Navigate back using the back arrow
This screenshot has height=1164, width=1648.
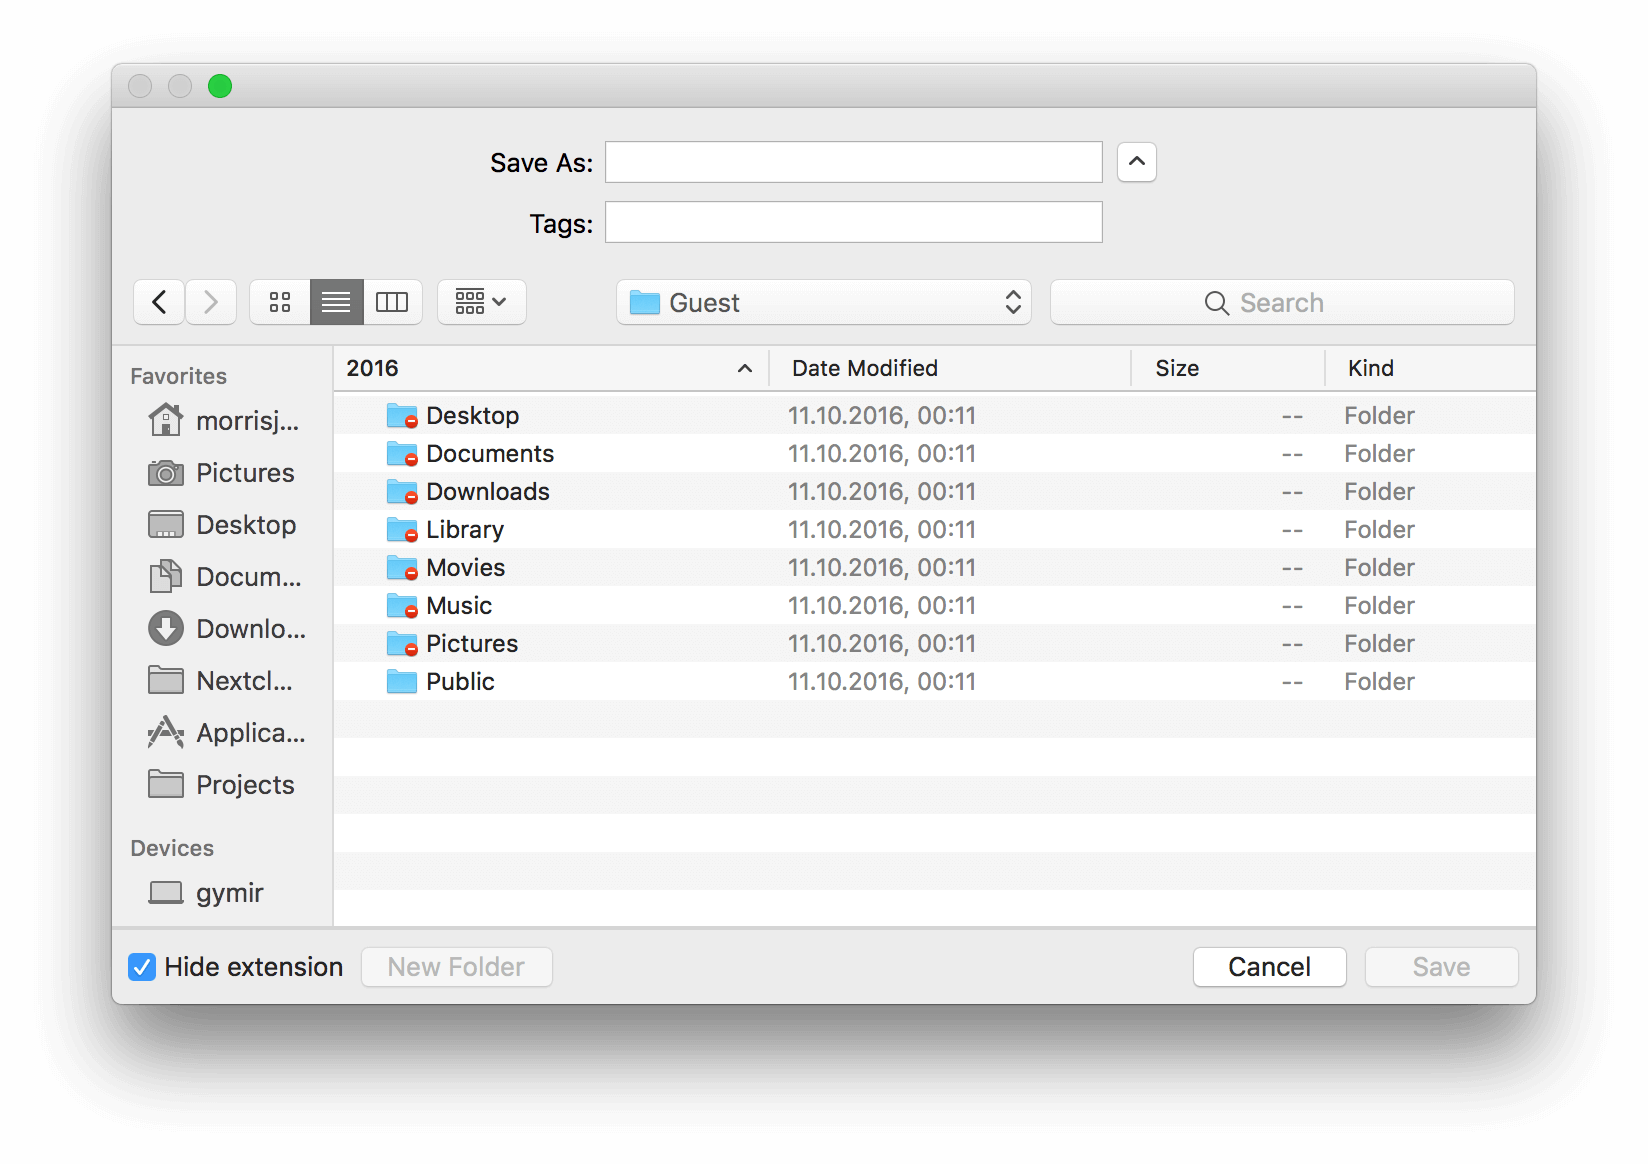[159, 302]
